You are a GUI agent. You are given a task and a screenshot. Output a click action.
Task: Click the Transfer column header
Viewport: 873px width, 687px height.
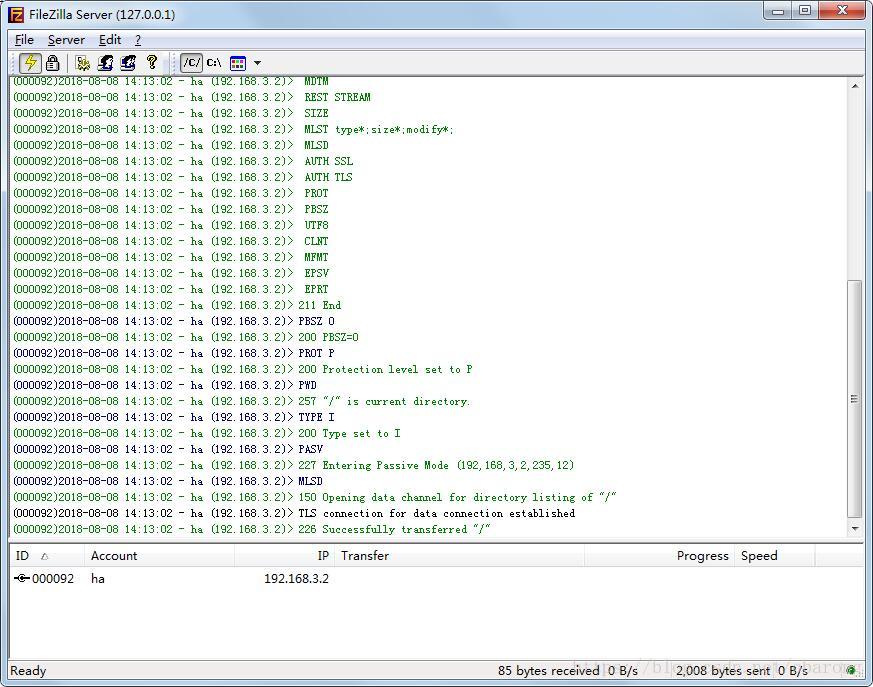(x=459, y=556)
